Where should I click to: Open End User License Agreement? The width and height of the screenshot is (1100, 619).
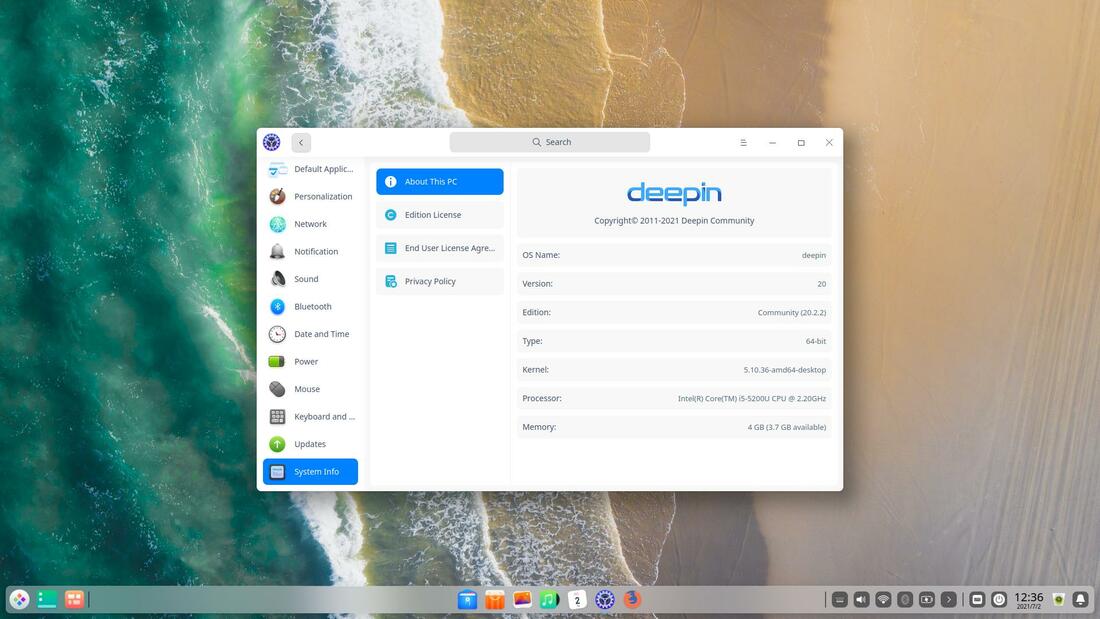440,248
